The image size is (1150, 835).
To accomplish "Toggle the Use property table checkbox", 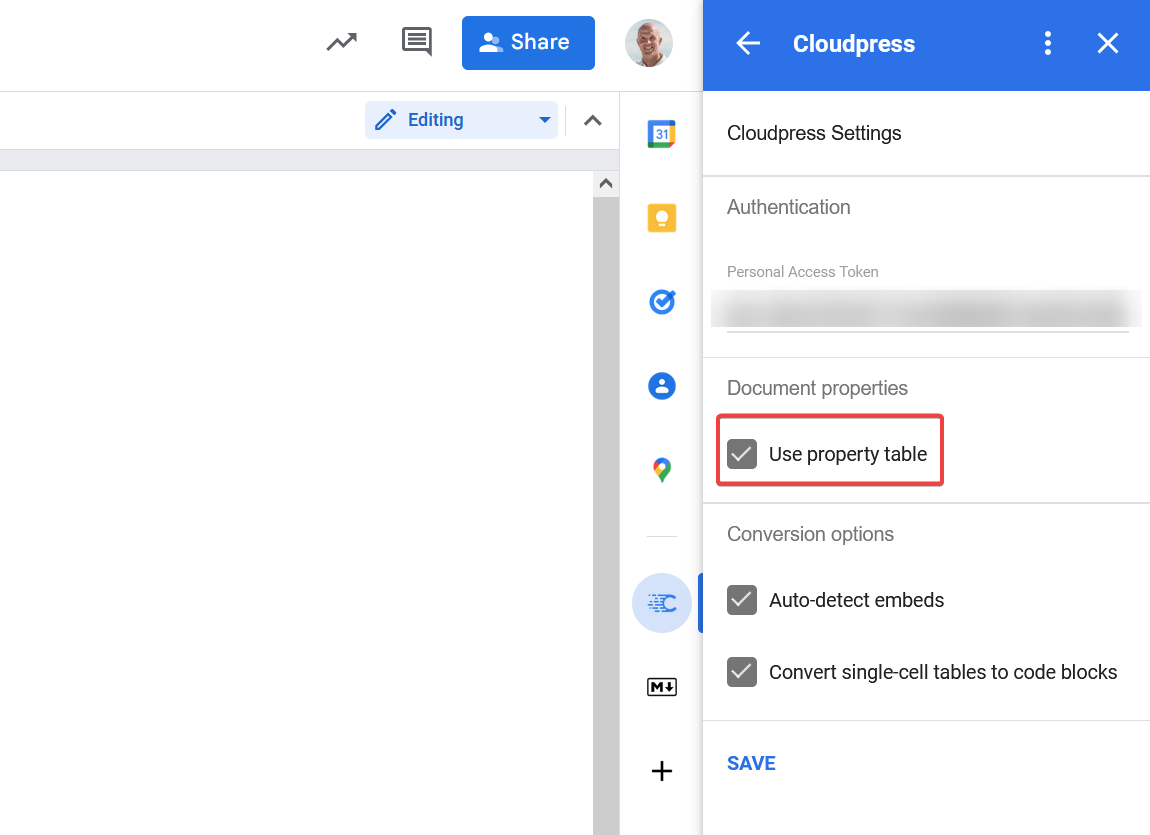I will [741, 454].
